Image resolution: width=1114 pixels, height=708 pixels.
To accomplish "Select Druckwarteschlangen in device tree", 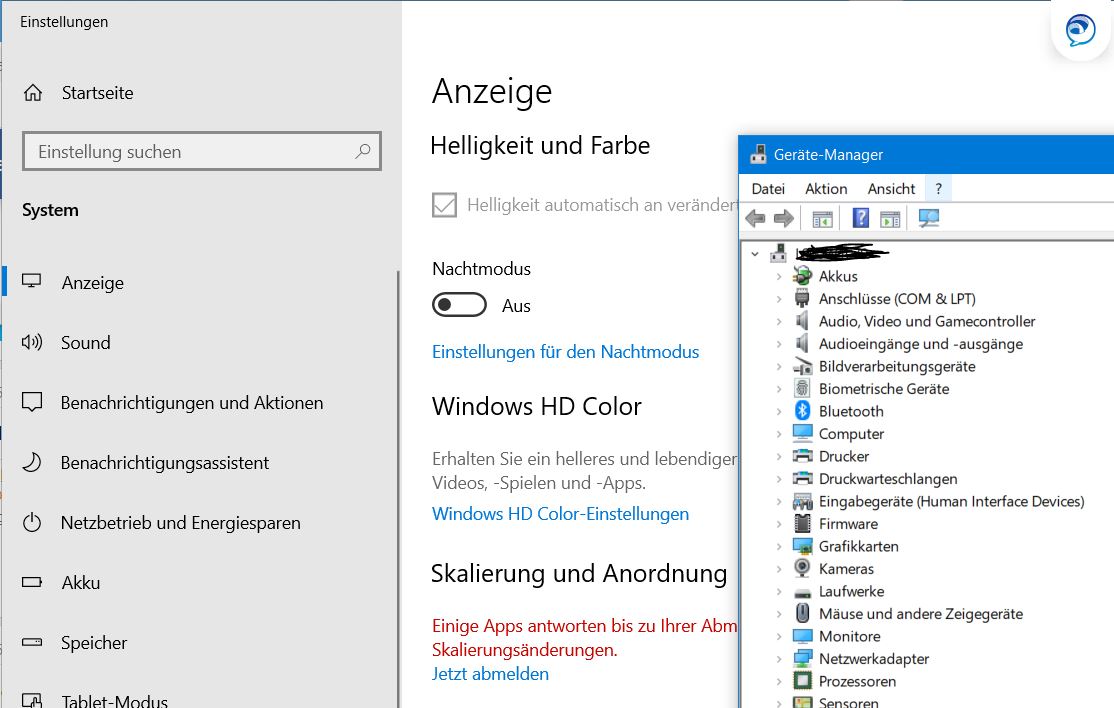I will click(888, 479).
